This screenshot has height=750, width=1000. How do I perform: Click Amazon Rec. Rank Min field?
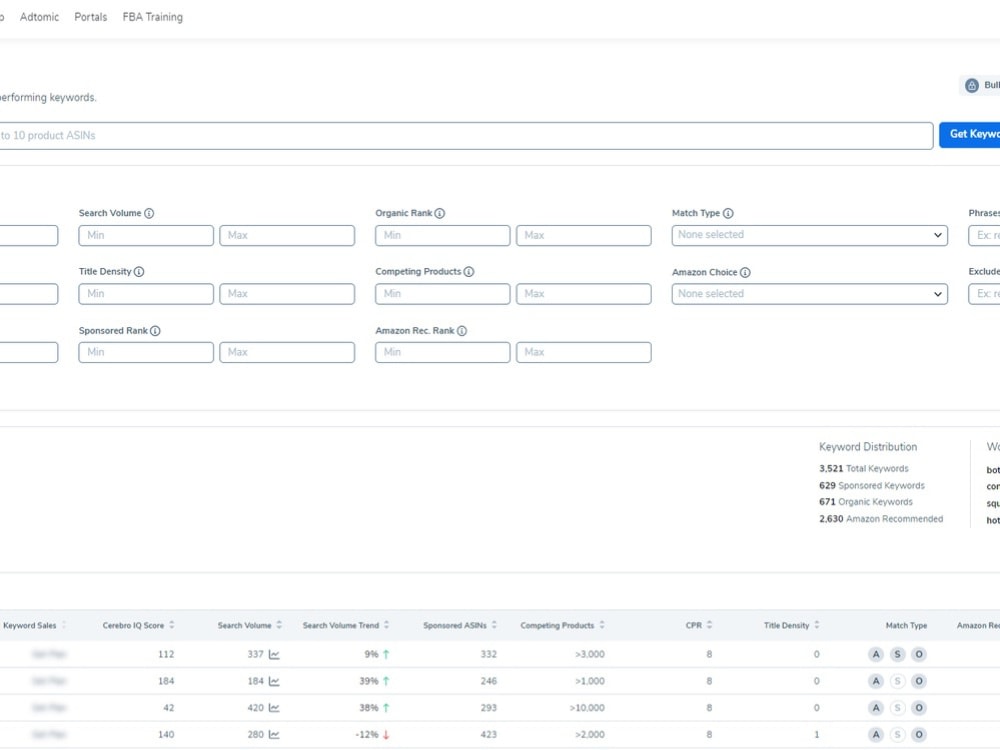(443, 353)
